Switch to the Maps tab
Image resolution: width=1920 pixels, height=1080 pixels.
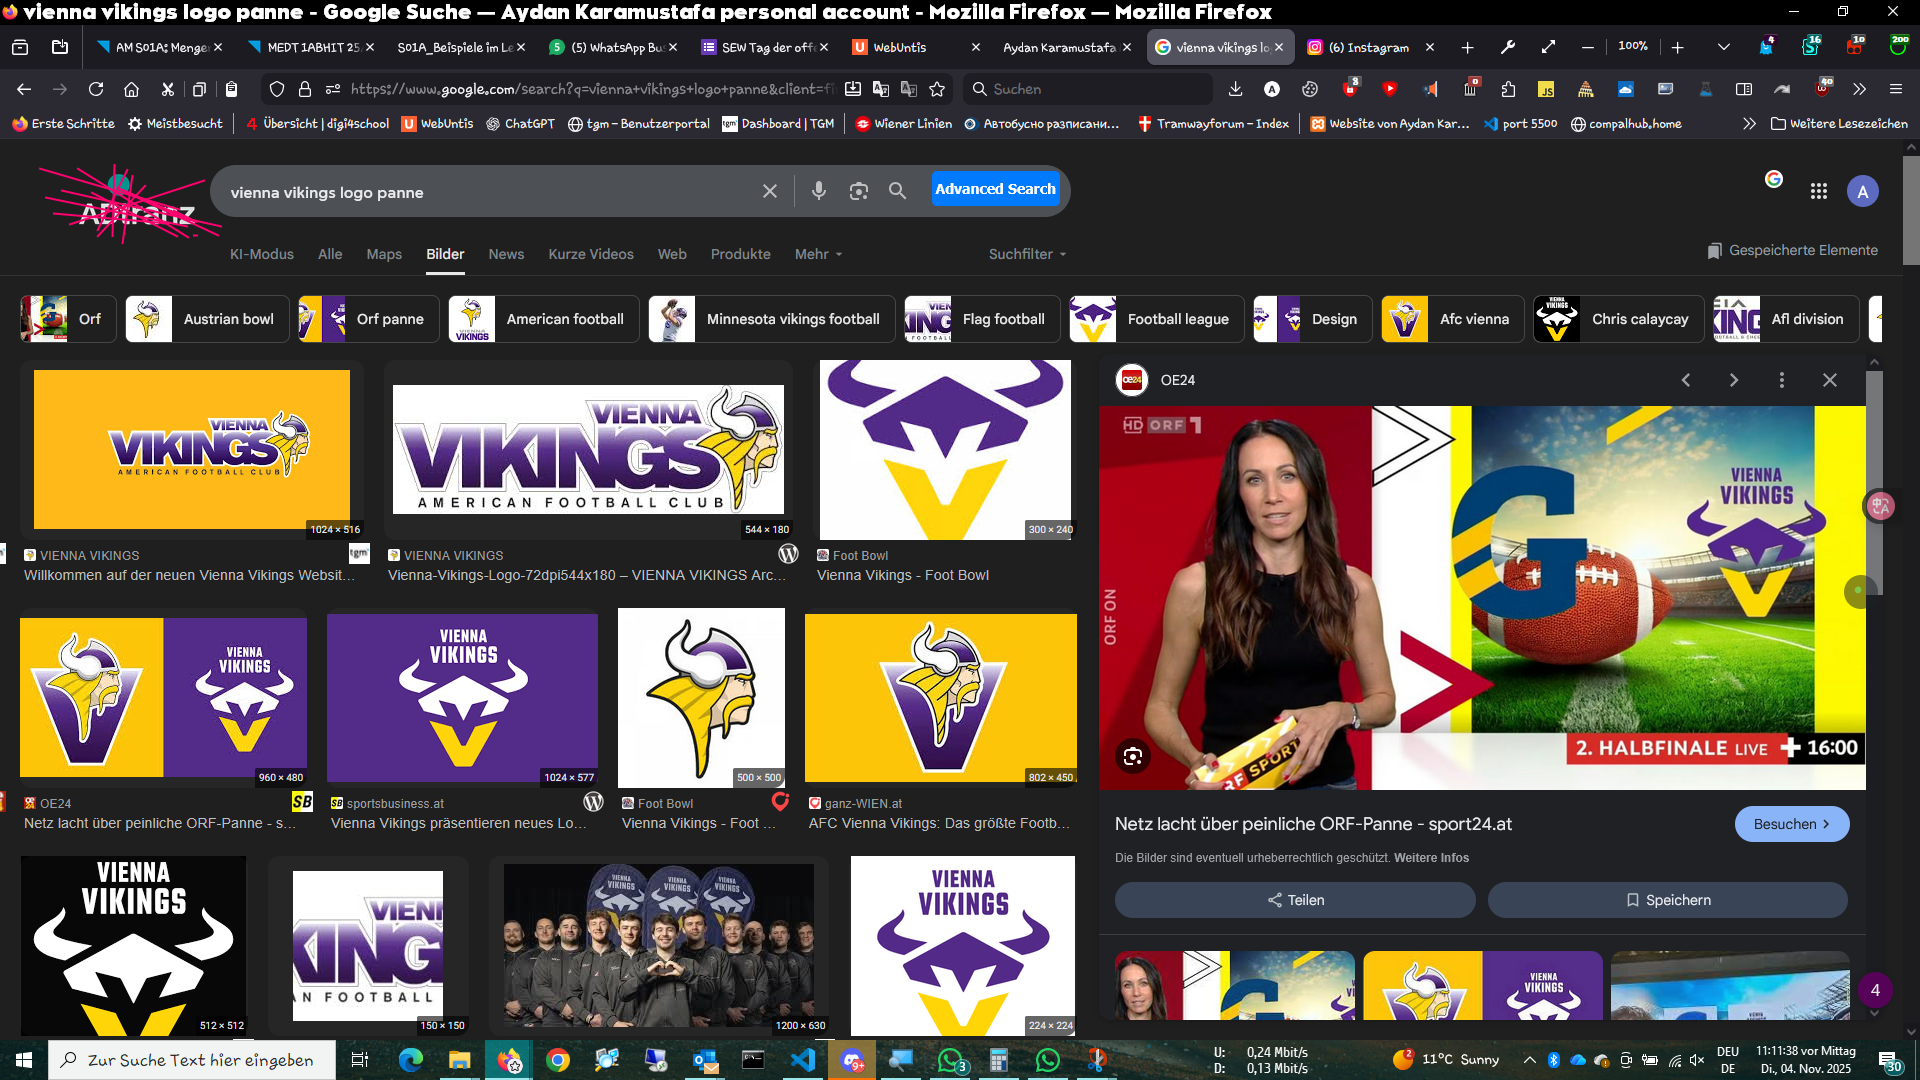[384, 254]
